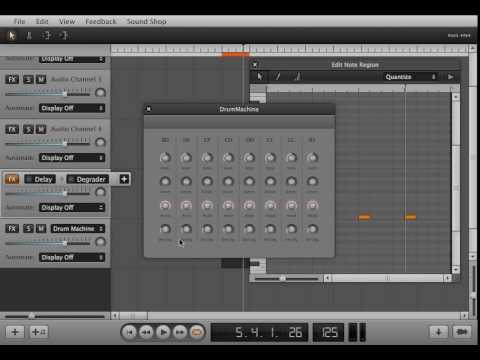The width and height of the screenshot is (480, 360).
Task: Solo the lower Audio Channel track
Action: click(x=28, y=129)
